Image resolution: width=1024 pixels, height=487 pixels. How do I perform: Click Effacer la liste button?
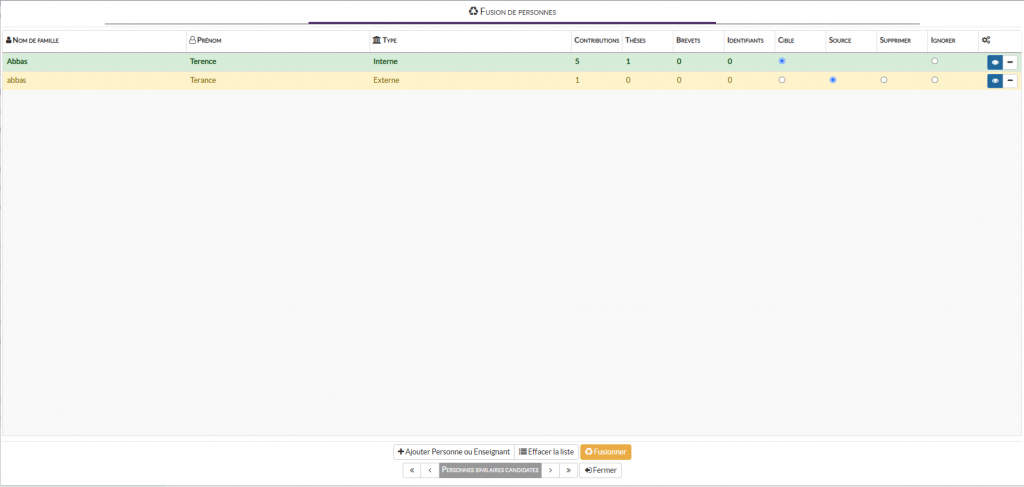click(x=546, y=452)
